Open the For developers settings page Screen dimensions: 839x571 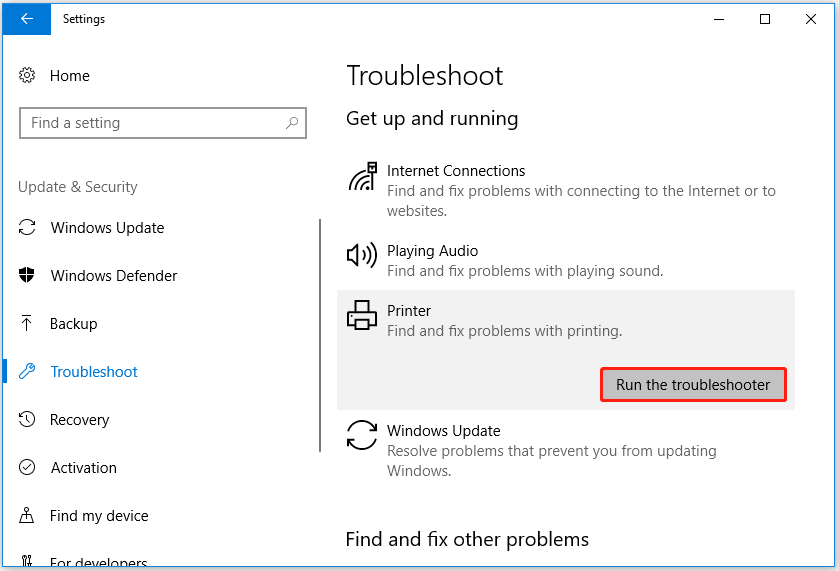(98, 563)
